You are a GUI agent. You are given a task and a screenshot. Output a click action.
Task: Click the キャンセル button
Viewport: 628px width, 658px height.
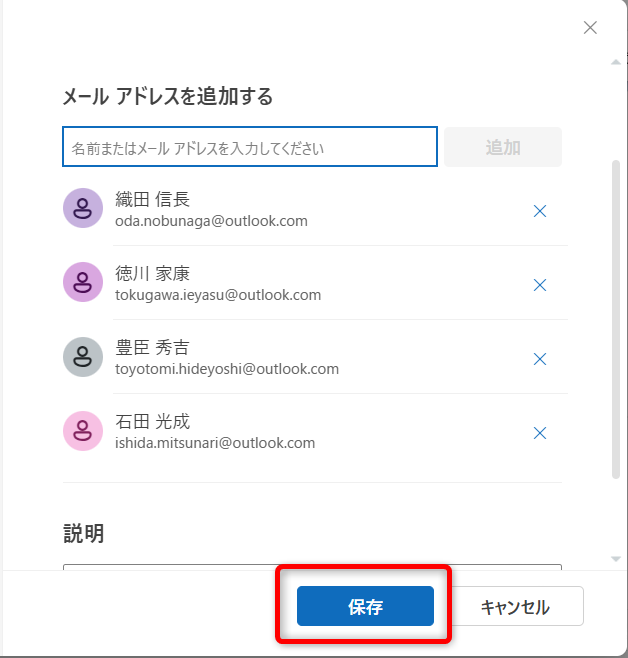click(515, 607)
